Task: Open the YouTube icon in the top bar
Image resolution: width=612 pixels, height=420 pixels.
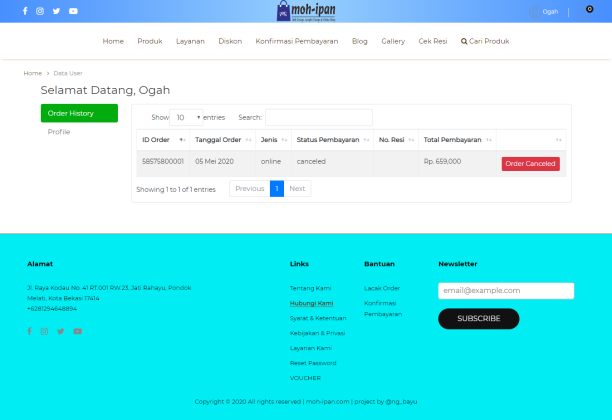Action: [x=73, y=11]
